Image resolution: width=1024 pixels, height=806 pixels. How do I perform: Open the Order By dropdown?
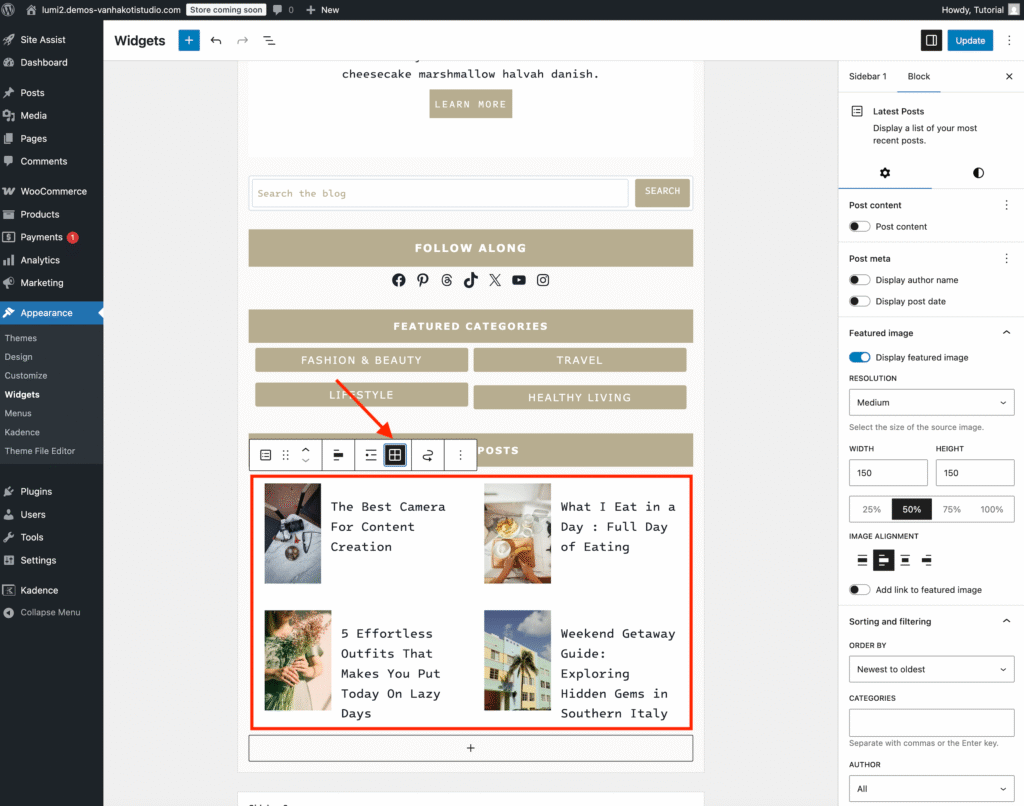(931, 669)
